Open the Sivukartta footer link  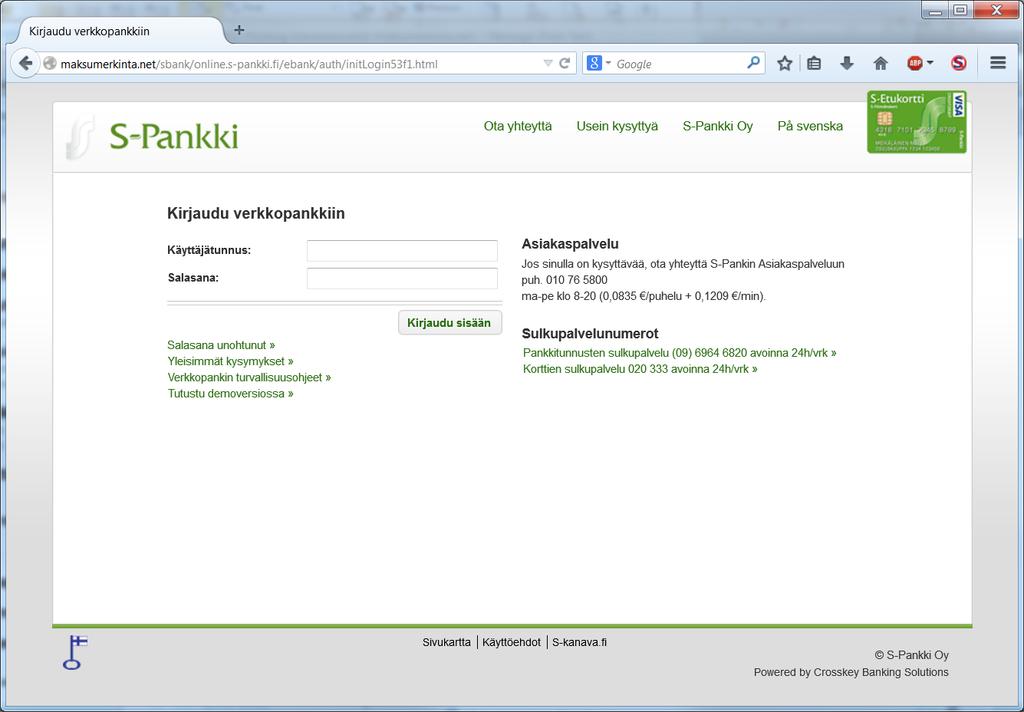click(446, 642)
